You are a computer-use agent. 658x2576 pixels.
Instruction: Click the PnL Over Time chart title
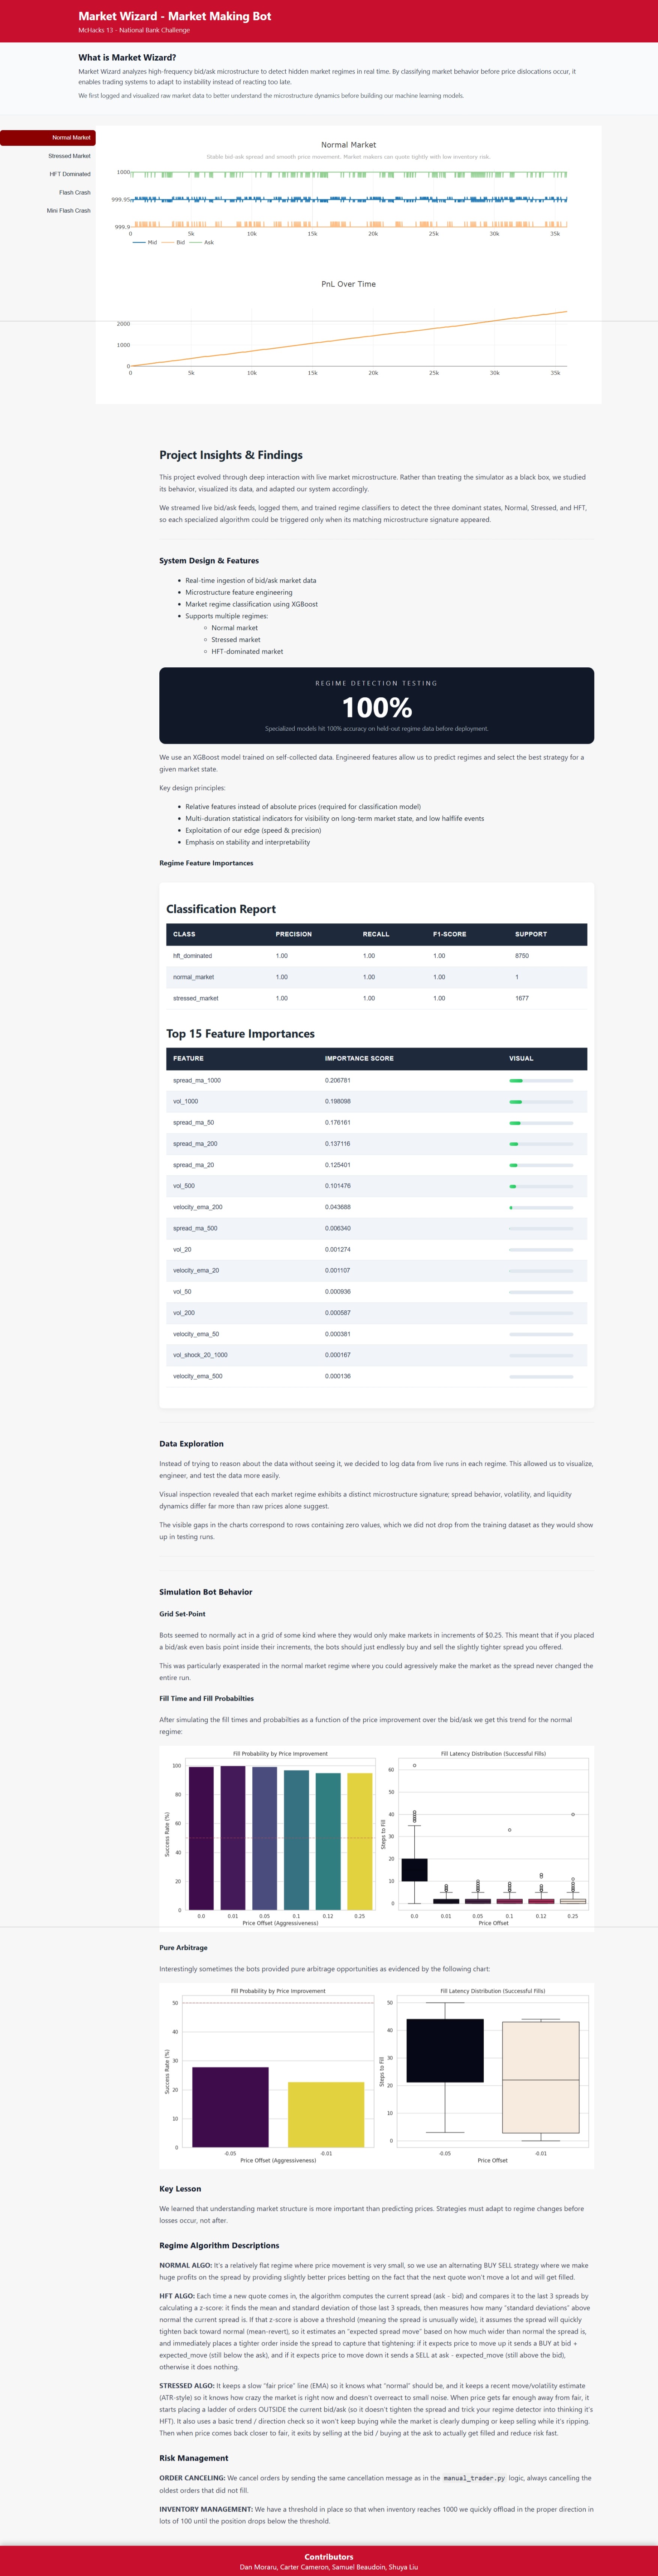pyautogui.click(x=348, y=284)
